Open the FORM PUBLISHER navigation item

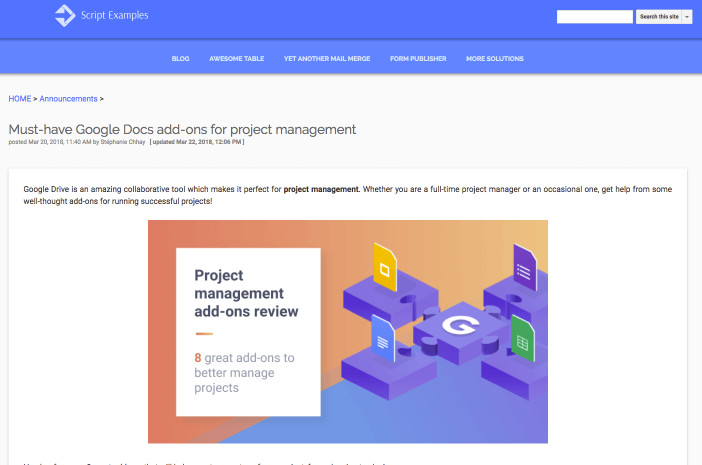coord(418,59)
